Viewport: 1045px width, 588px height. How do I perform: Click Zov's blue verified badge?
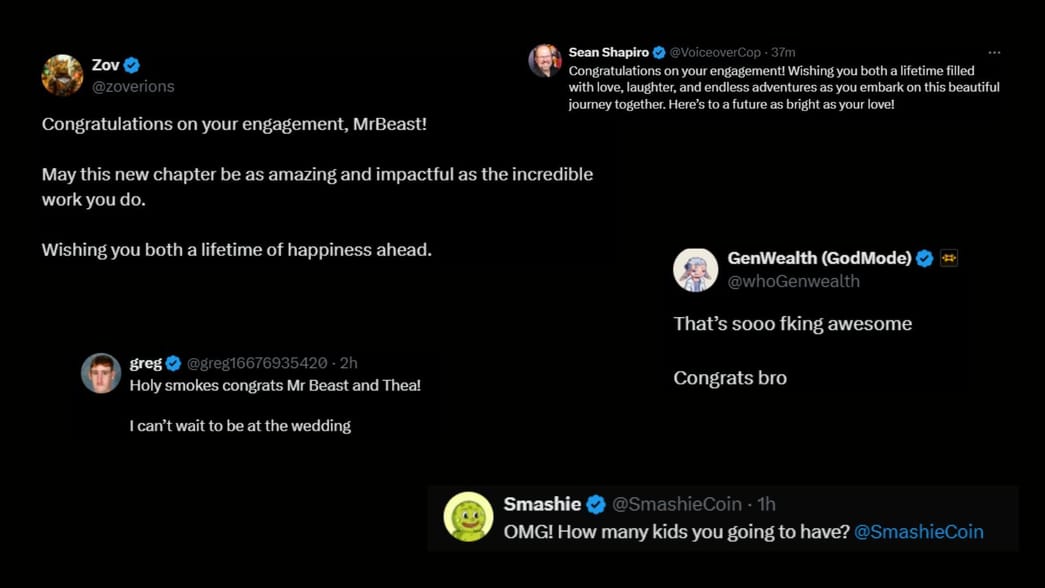(131, 64)
